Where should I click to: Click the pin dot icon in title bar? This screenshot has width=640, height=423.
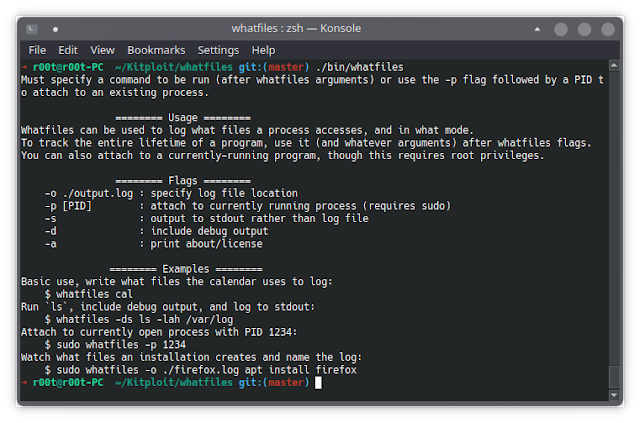click(56, 29)
